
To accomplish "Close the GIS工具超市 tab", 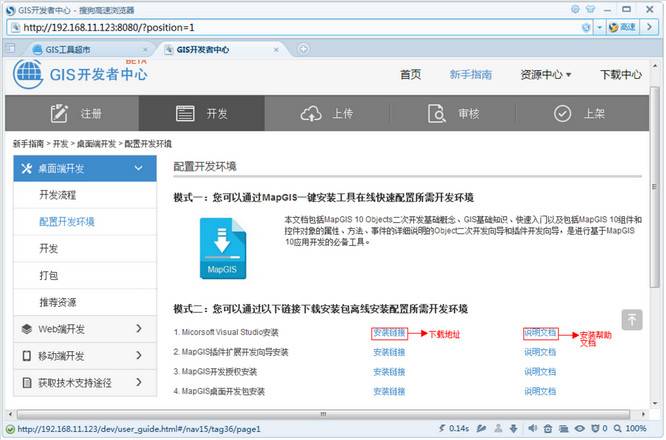I will click(145, 50).
